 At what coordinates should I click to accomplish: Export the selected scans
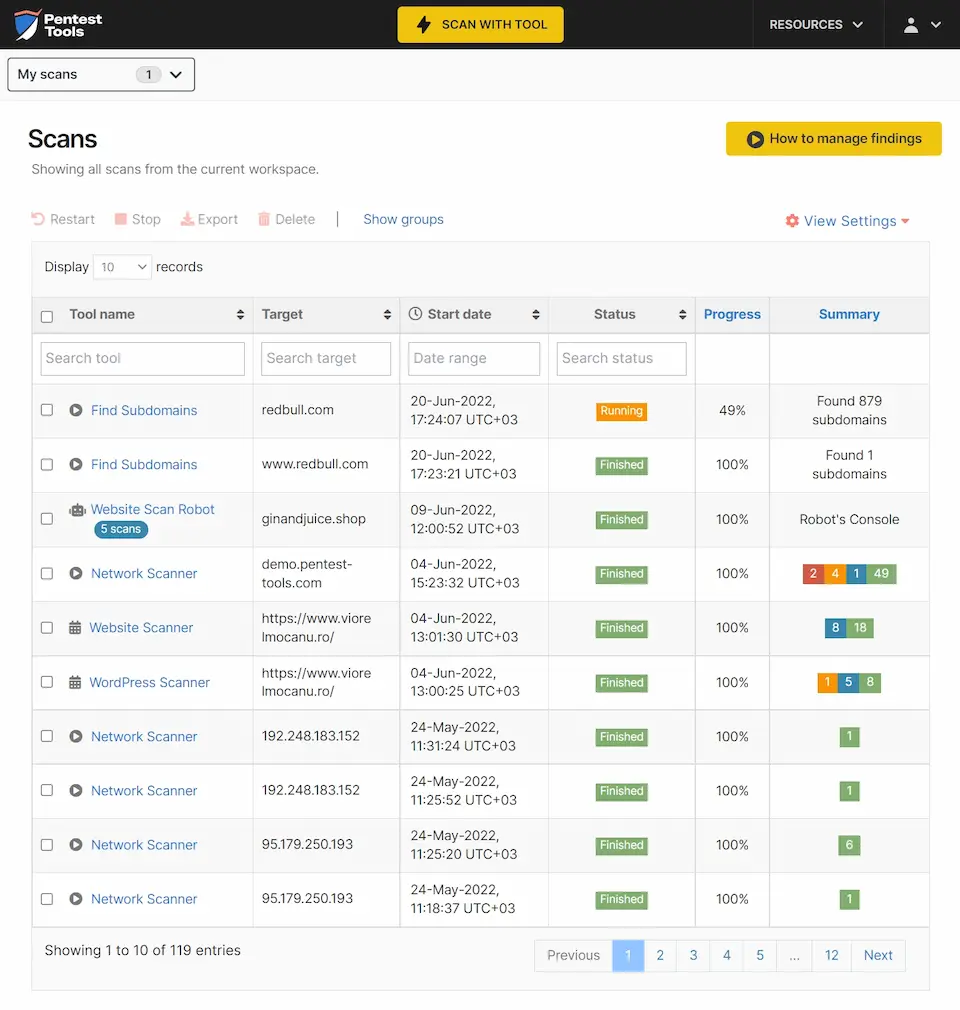(187, 219)
